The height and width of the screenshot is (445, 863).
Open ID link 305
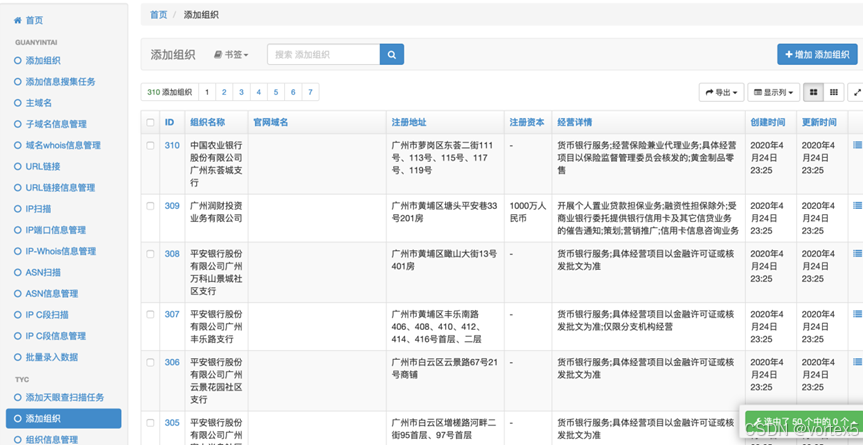tap(172, 423)
